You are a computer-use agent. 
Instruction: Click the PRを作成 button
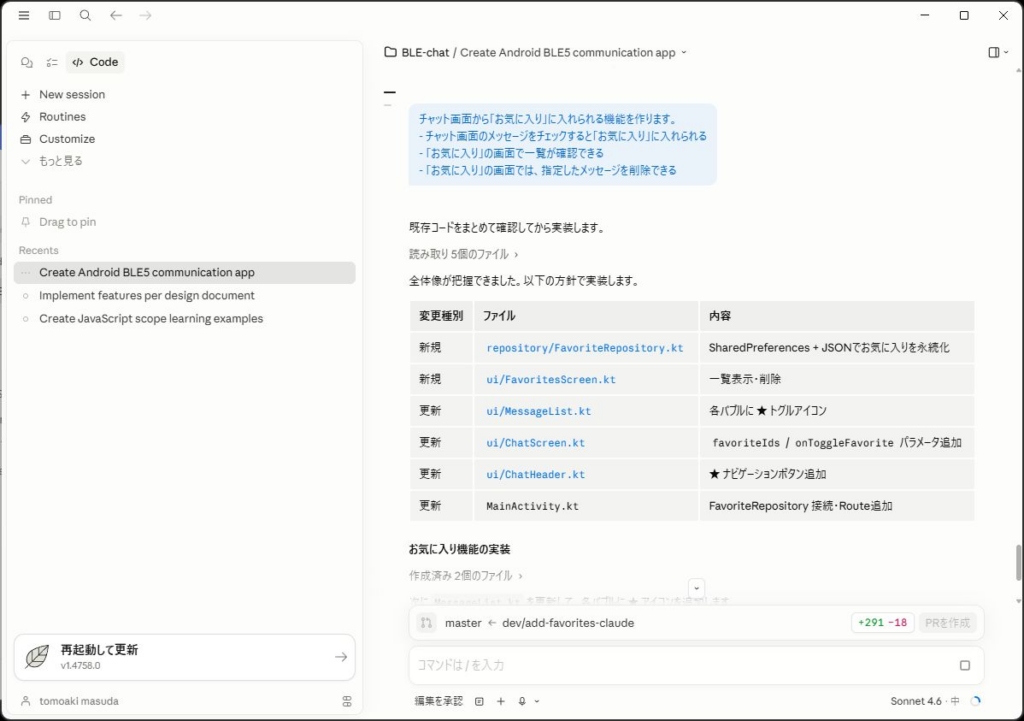pos(947,622)
